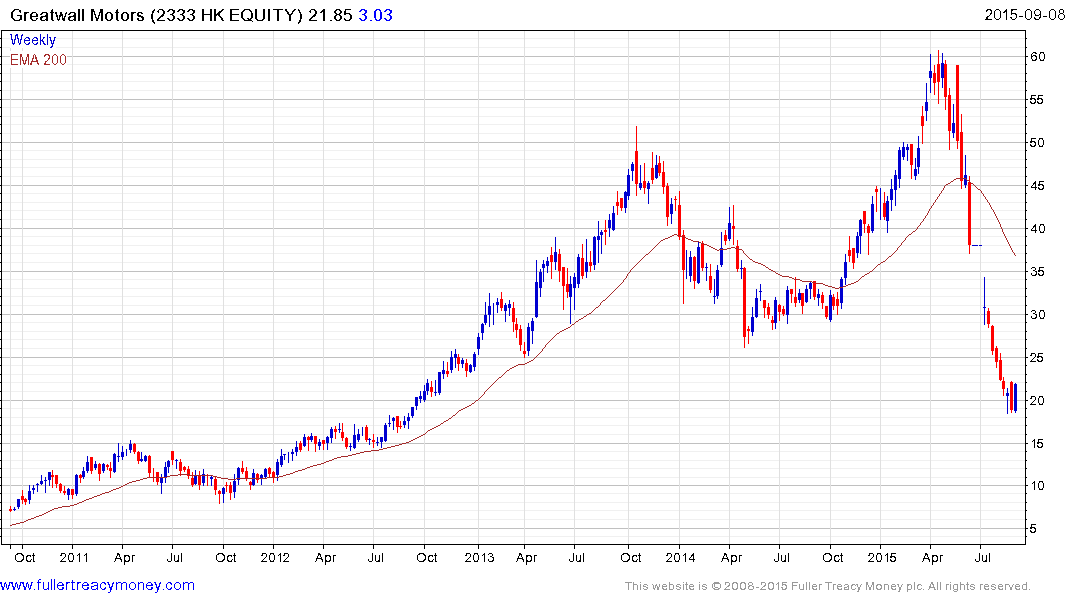Click the y-axis label 40

(x=1038, y=229)
